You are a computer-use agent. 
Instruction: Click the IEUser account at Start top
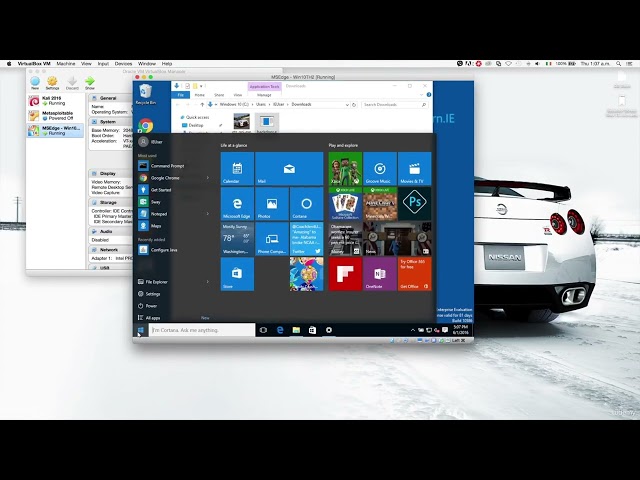[x=151, y=142]
